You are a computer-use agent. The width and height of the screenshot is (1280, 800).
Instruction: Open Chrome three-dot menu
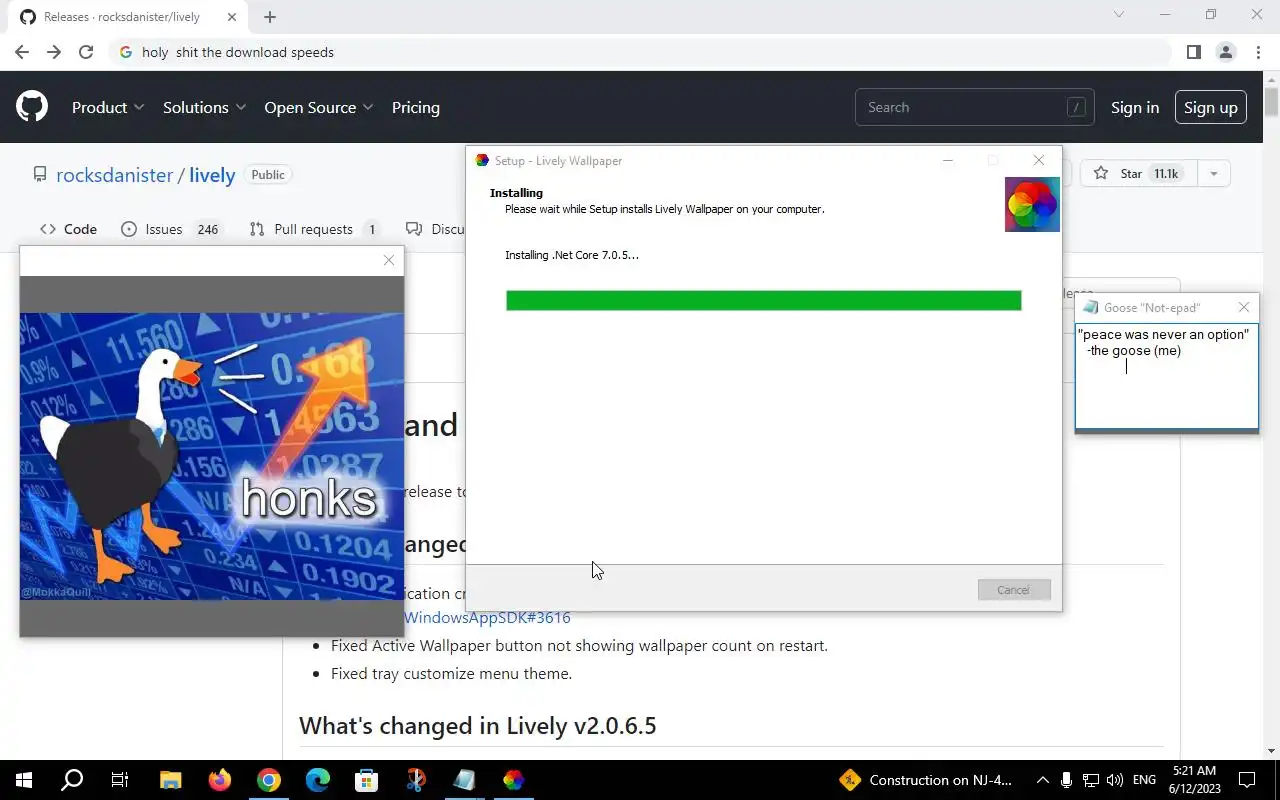pyautogui.click(x=1257, y=52)
